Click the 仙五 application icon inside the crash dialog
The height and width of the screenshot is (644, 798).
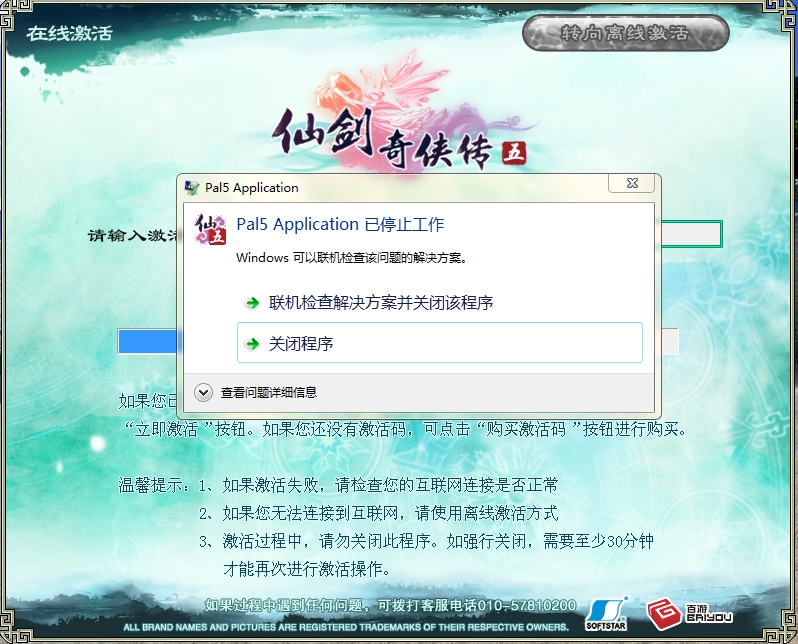(x=211, y=229)
